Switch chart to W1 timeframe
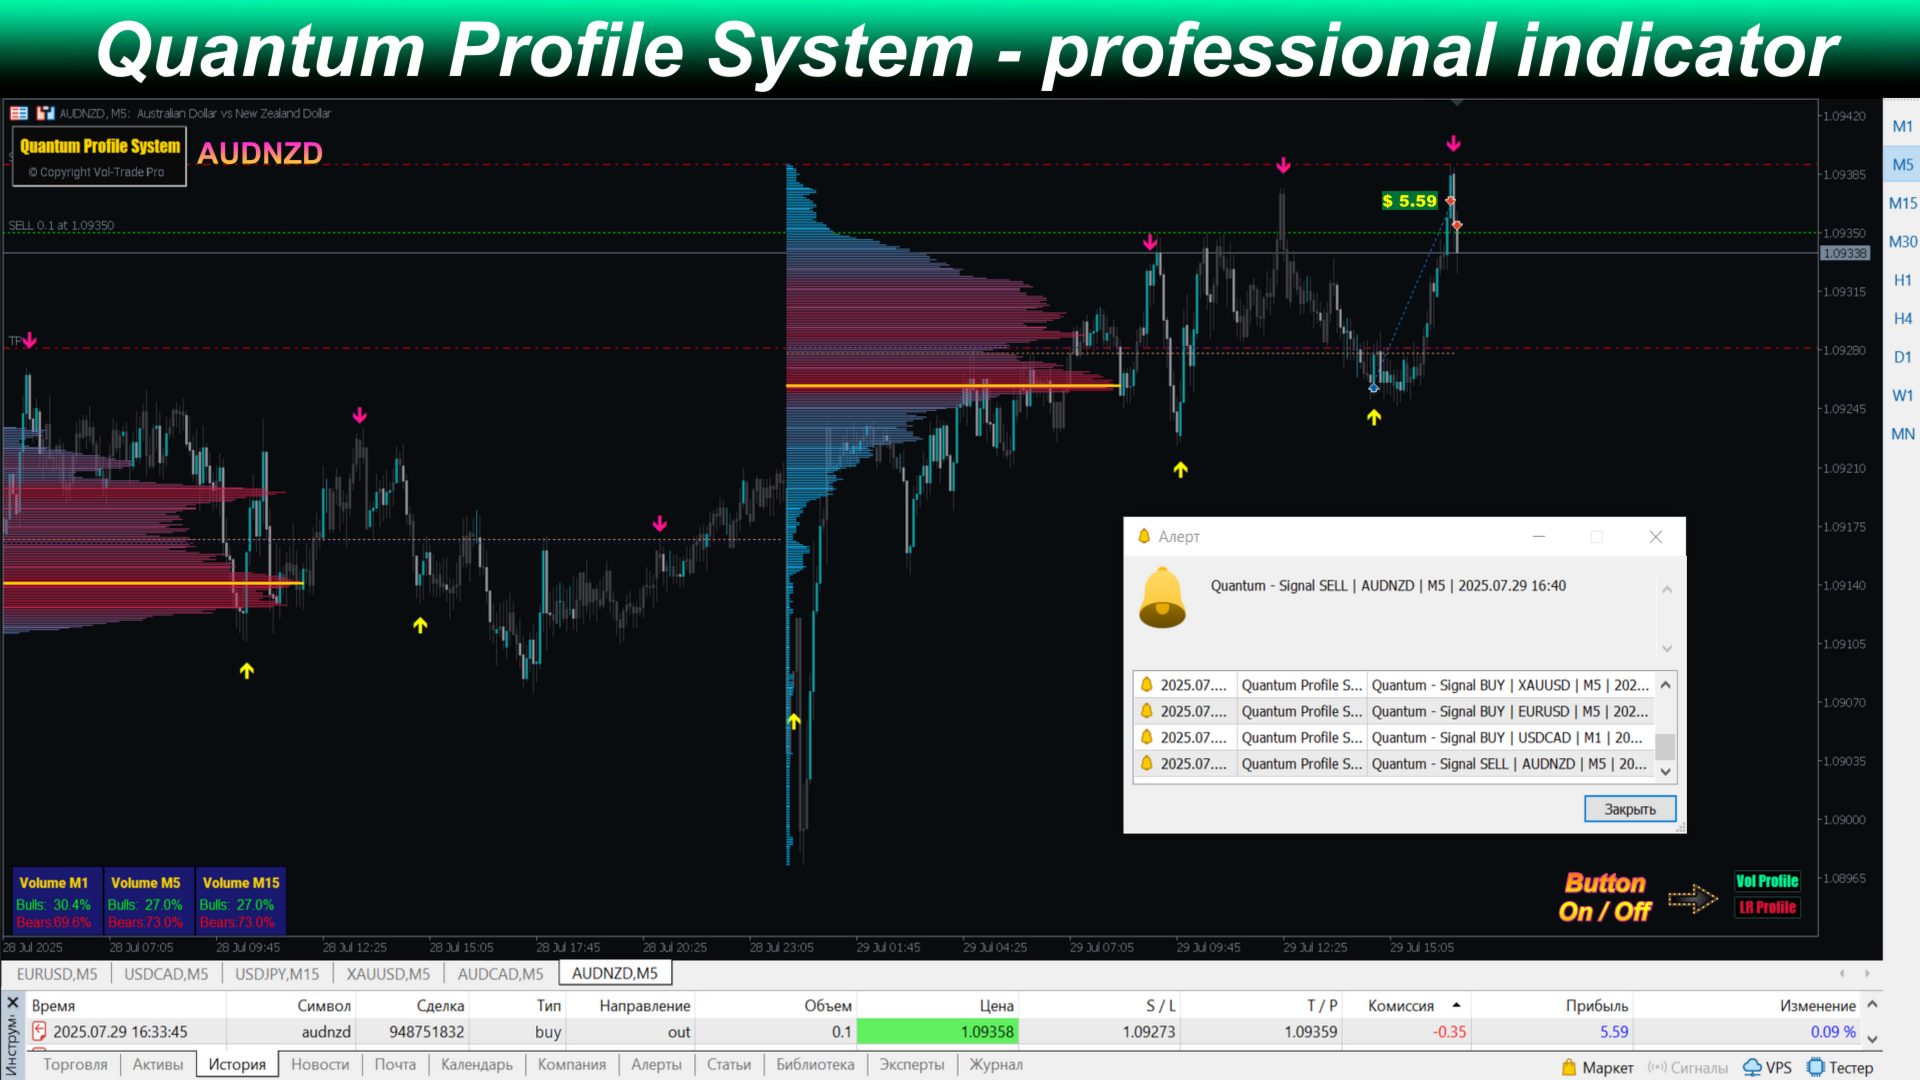 click(x=1902, y=395)
